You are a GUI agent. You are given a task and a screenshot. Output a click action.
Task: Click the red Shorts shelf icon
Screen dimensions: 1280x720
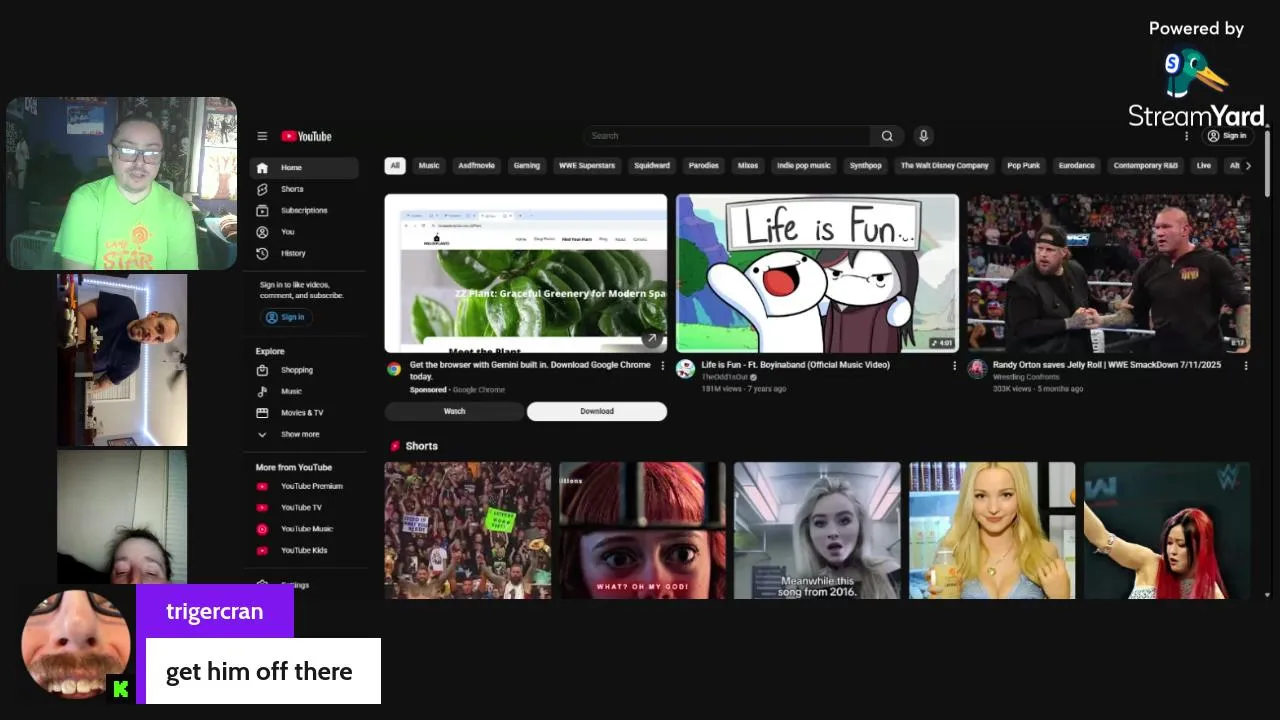click(x=395, y=446)
